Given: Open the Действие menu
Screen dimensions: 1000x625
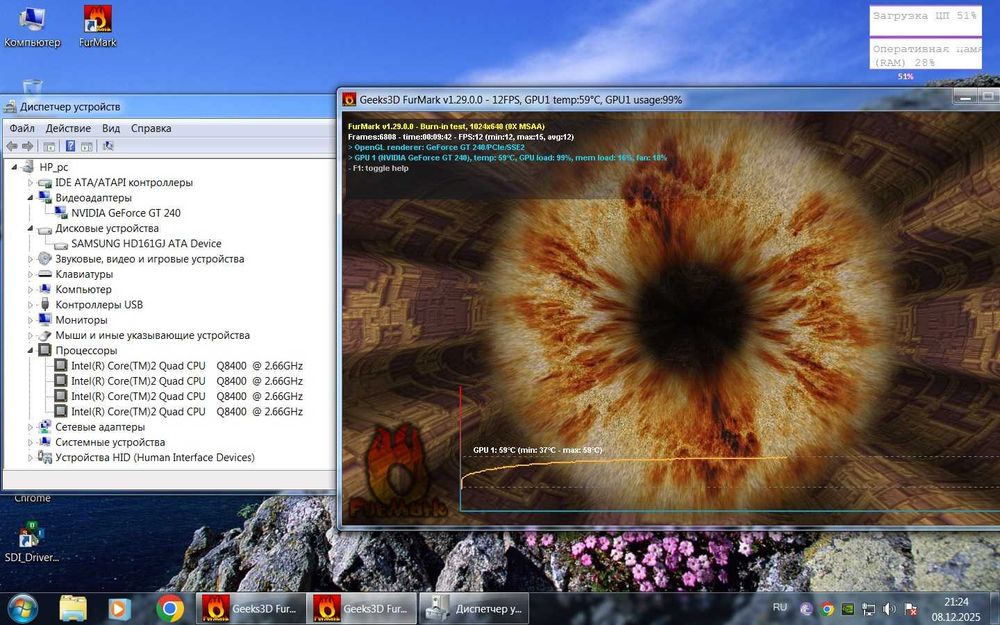Looking at the screenshot, I should click(x=68, y=128).
